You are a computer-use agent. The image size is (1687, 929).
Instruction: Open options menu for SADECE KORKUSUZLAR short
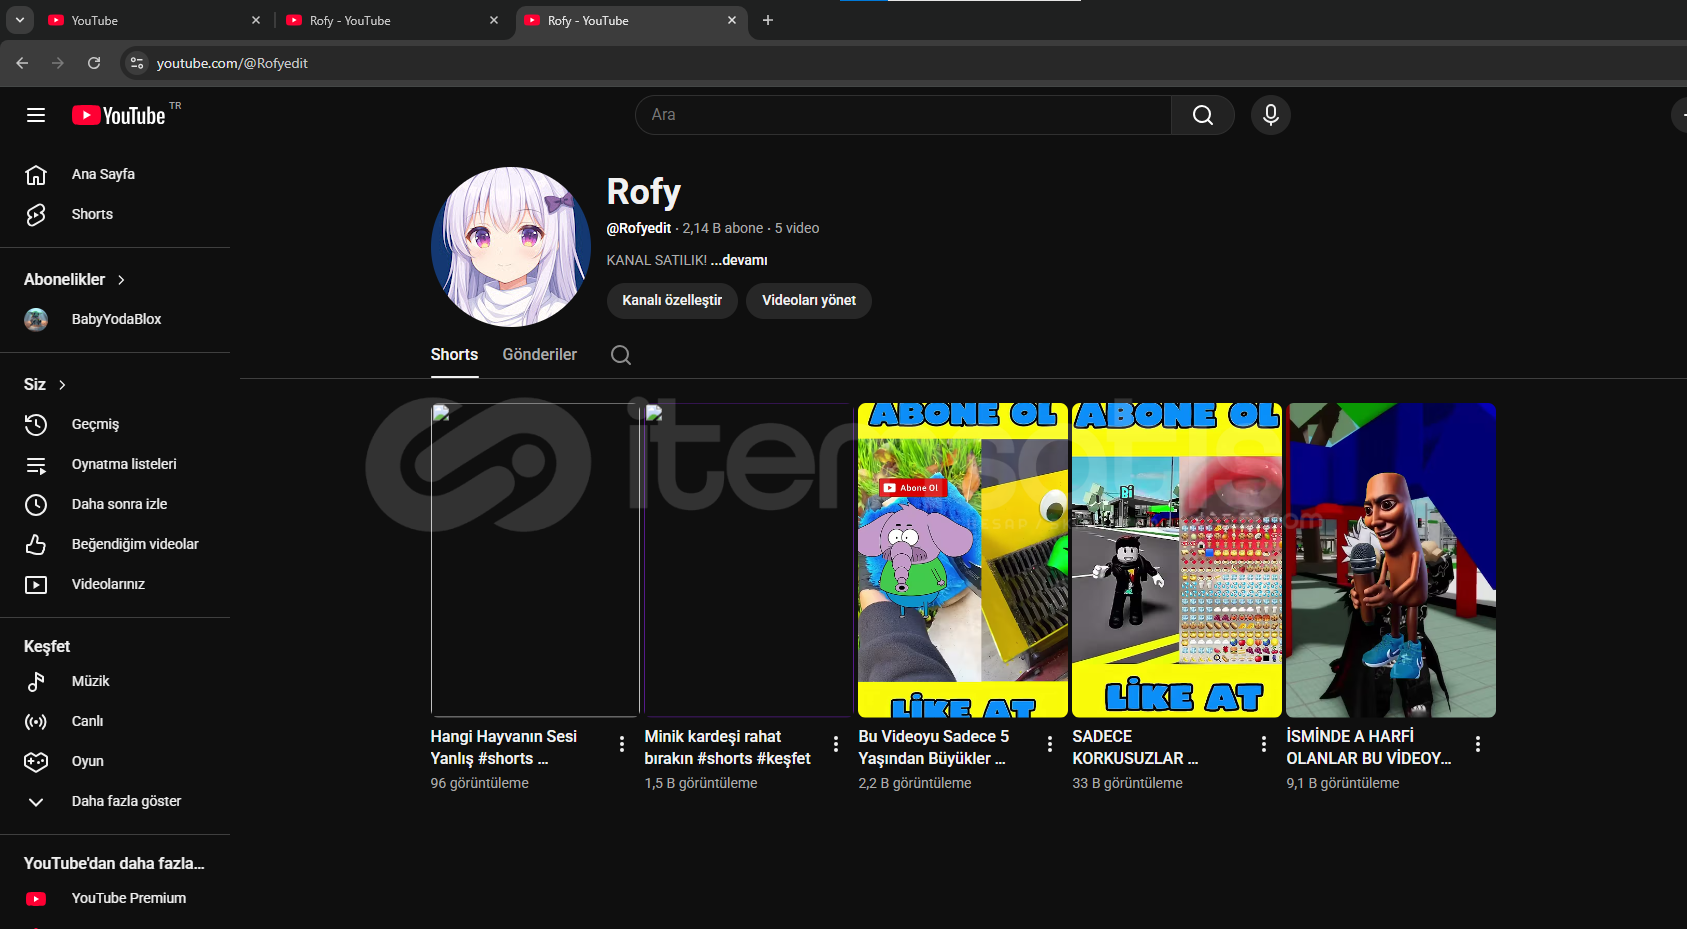click(x=1264, y=744)
